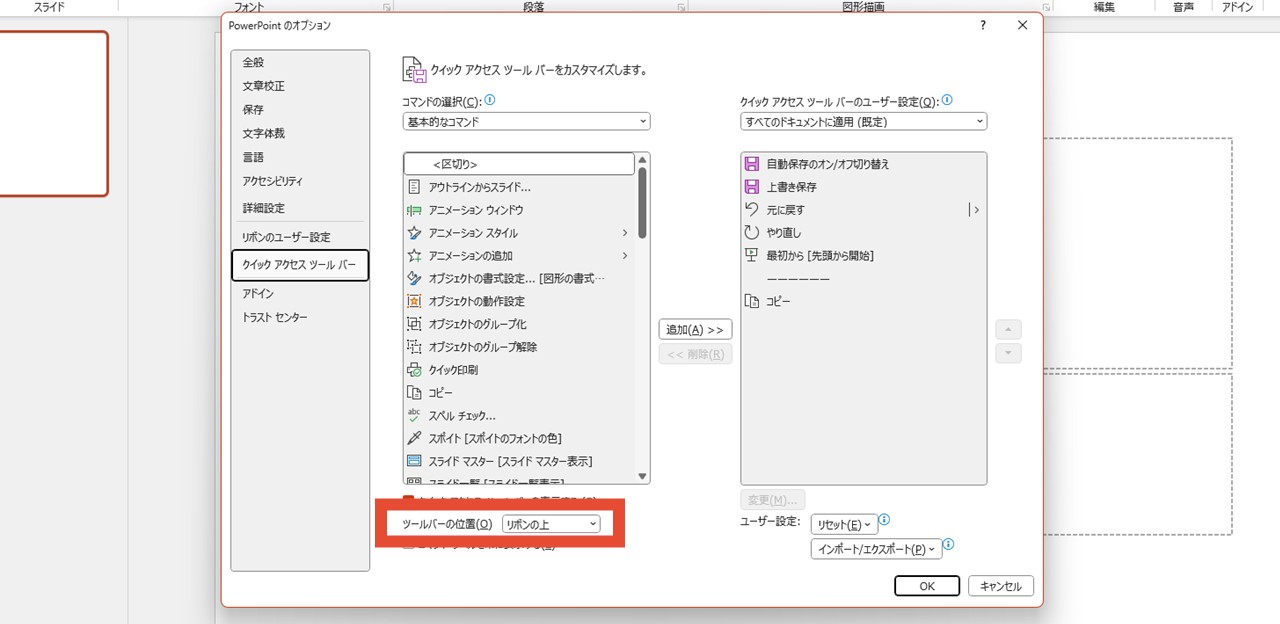Viewport: 1280px width, 624px height.
Task: Select 自動保存のオン/オフ切り替え save icon
Action: coord(752,164)
